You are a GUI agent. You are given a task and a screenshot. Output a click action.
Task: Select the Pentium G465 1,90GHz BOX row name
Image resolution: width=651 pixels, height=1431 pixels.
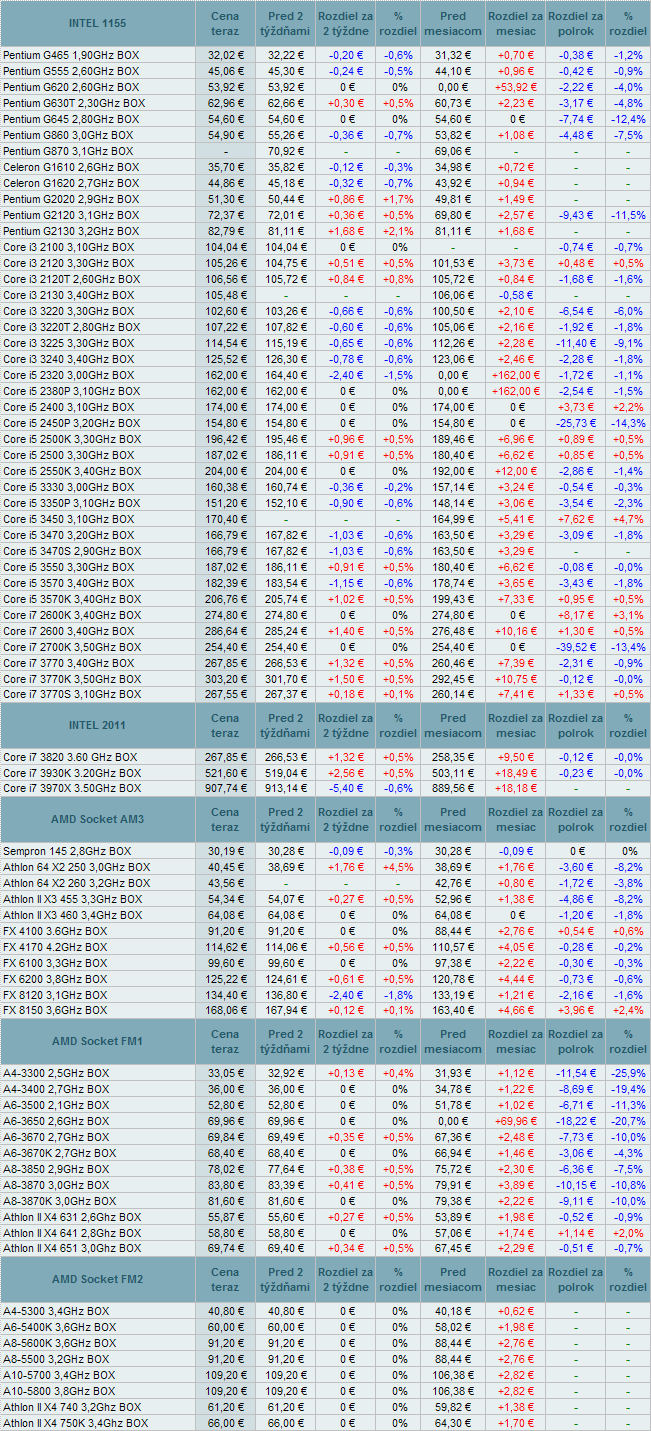click(72, 55)
